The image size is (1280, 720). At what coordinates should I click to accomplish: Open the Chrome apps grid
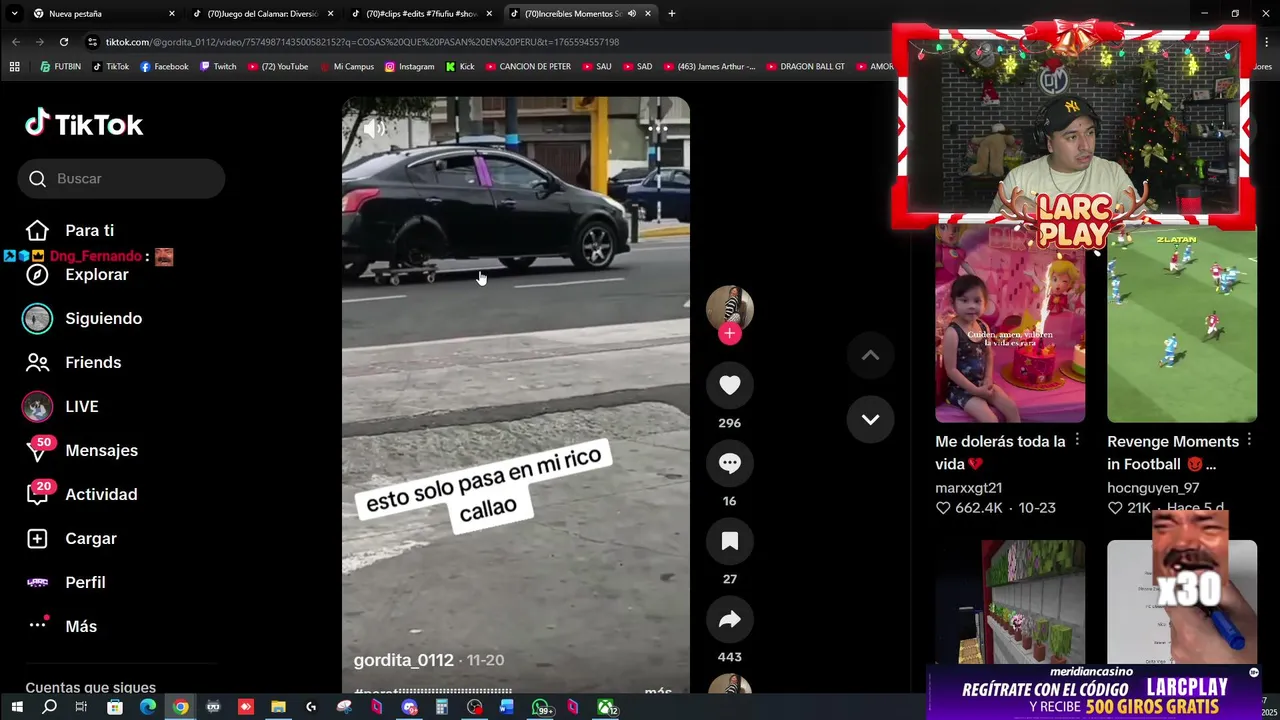14,67
